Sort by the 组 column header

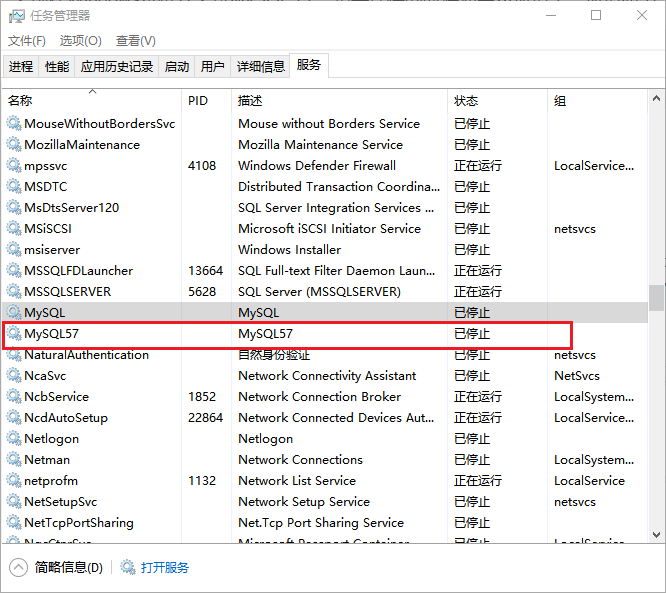(x=598, y=101)
